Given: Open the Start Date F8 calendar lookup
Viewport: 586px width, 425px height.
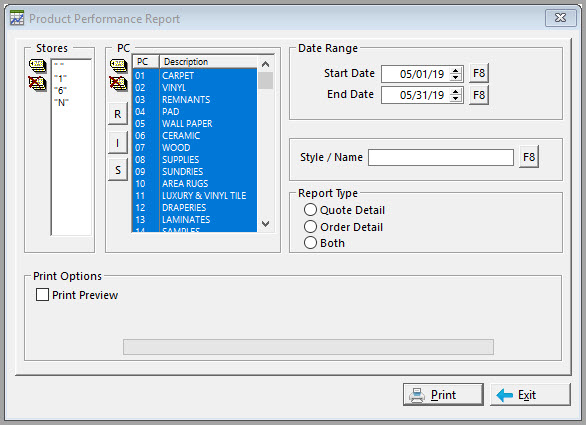Looking at the screenshot, I should click(x=479, y=73).
